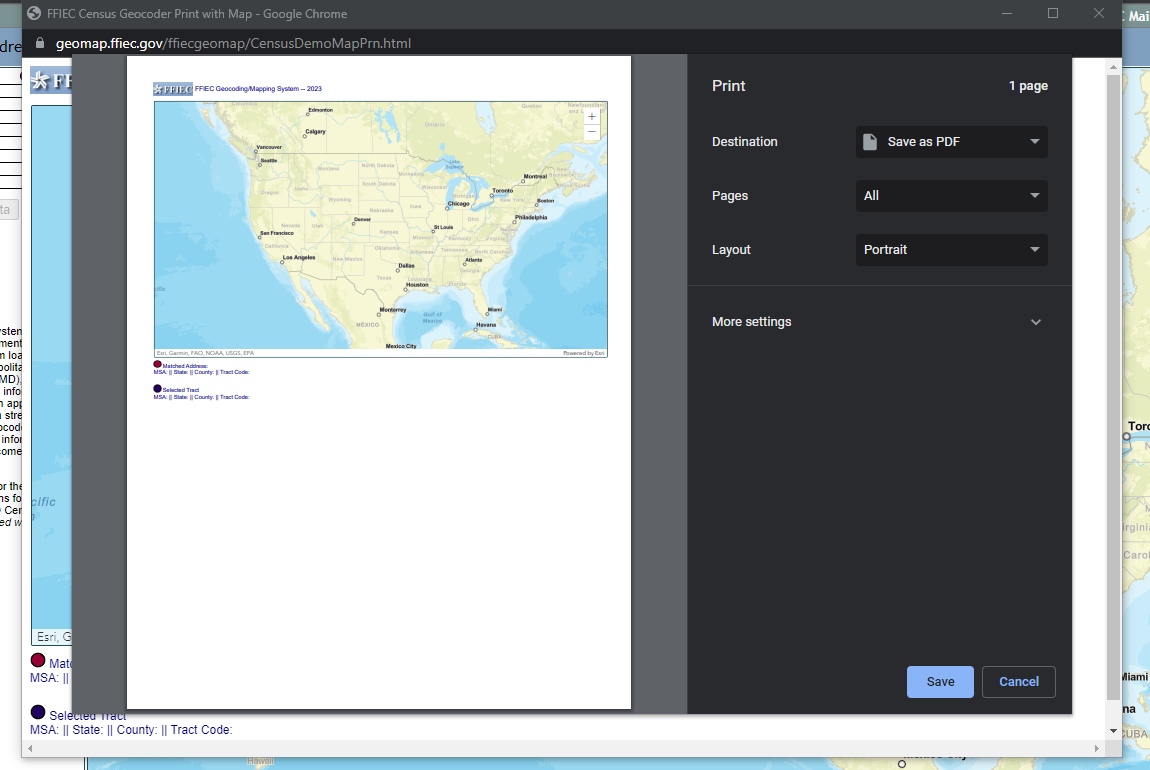This screenshot has width=1150, height=770.
Task: Click the zoom out minus on the map preview
Action: 591,130
